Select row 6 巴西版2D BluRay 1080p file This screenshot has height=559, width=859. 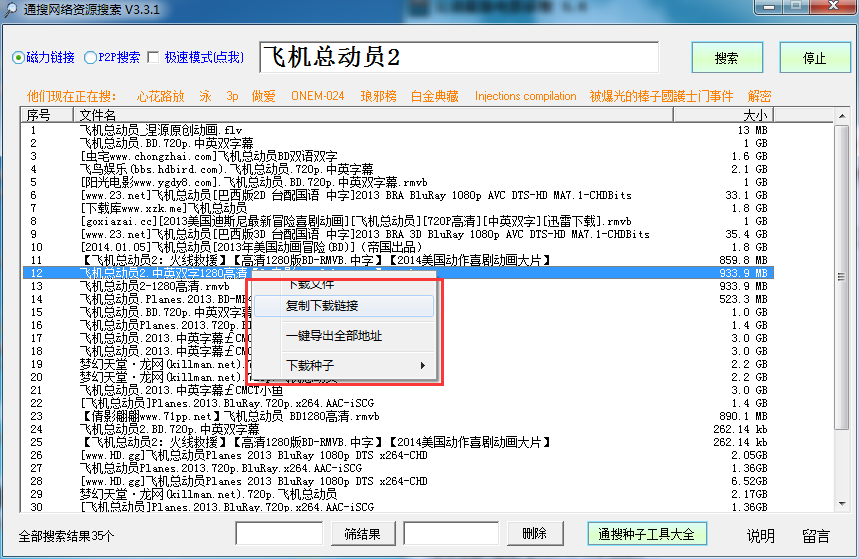[x=398, y=195]
